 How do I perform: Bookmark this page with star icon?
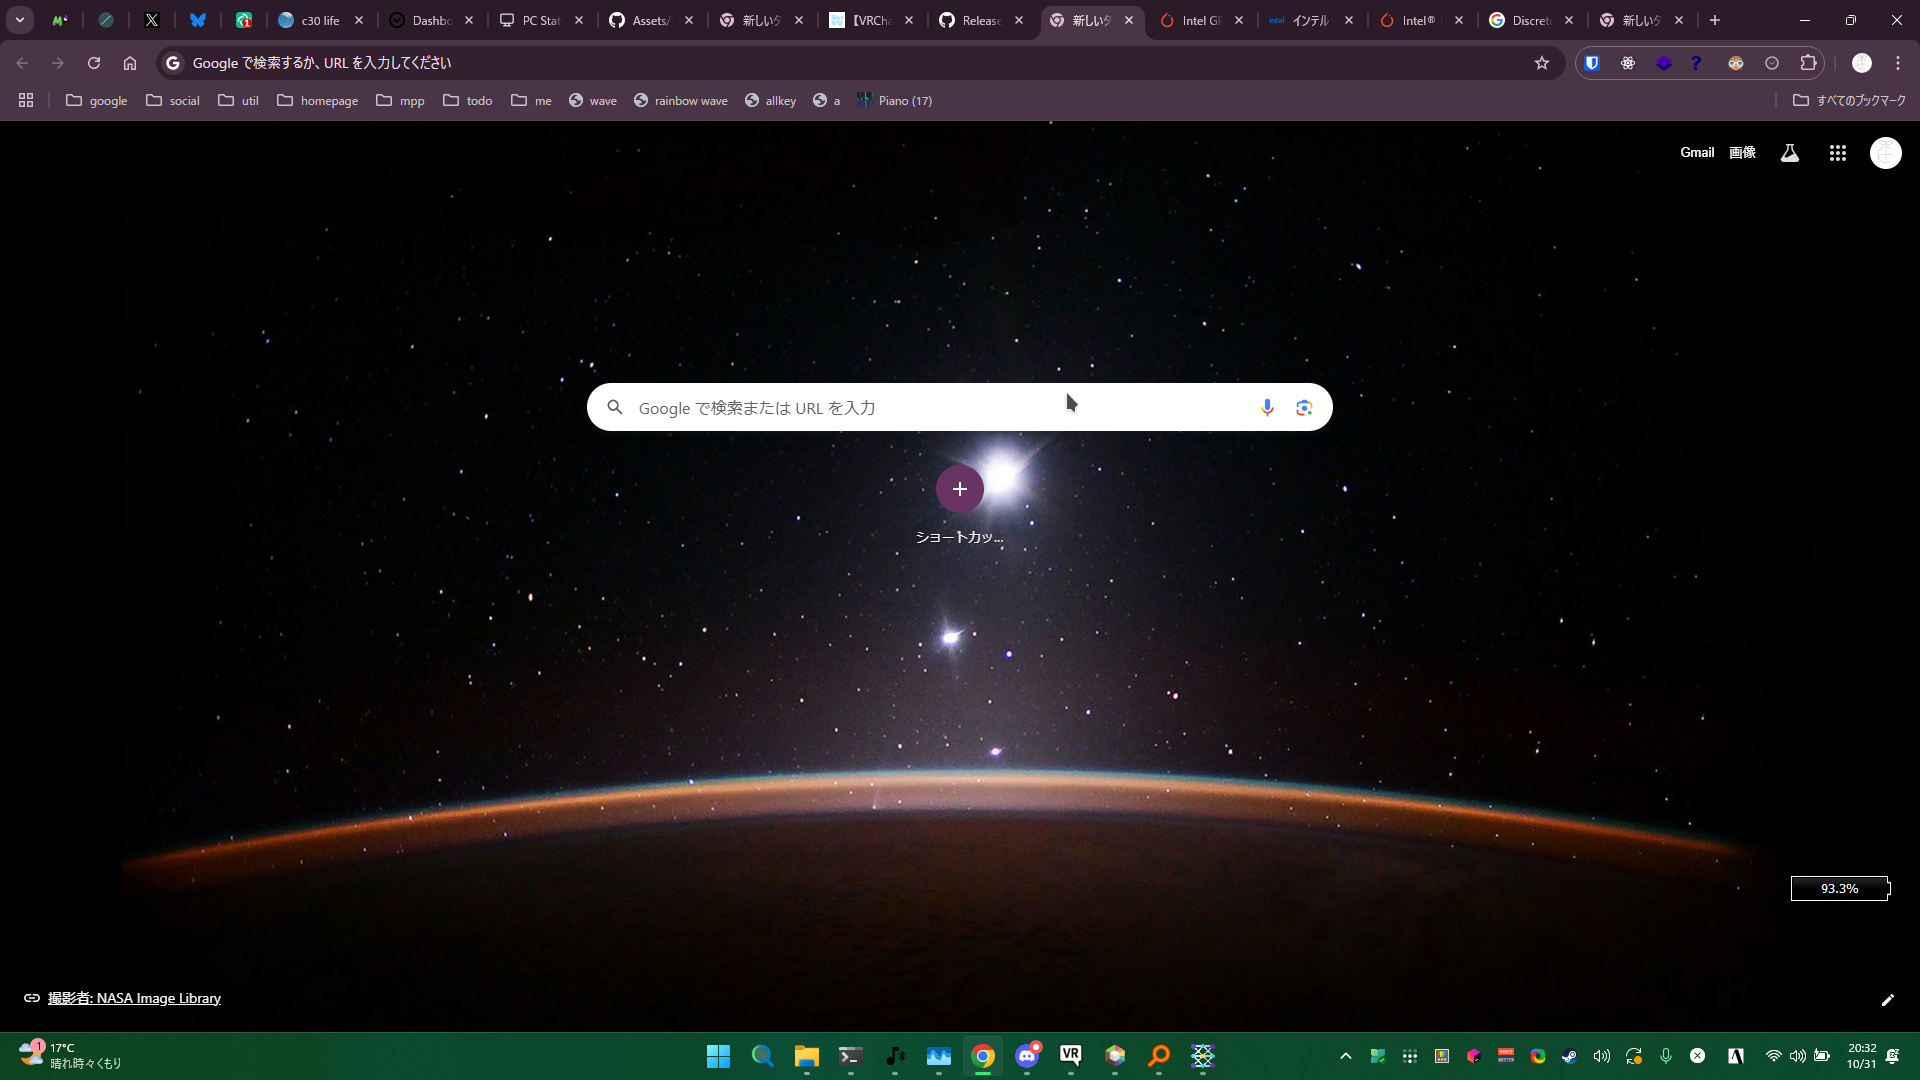[1542, 63]
